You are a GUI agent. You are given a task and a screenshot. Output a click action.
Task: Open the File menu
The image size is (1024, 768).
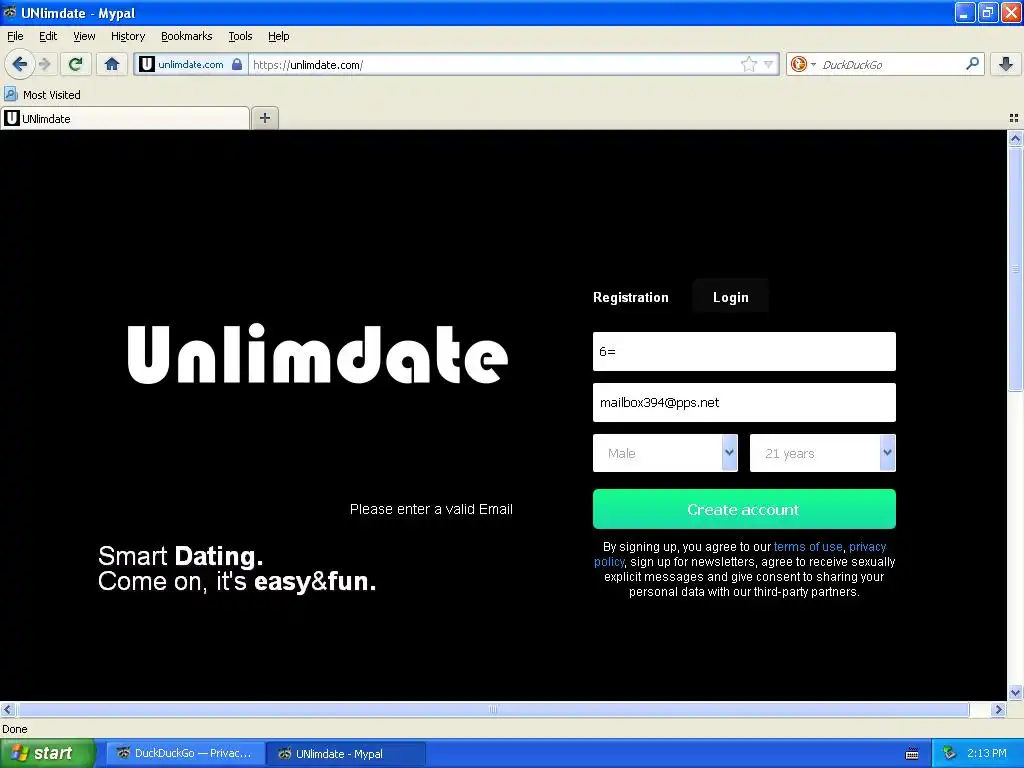tap(15, 36)
